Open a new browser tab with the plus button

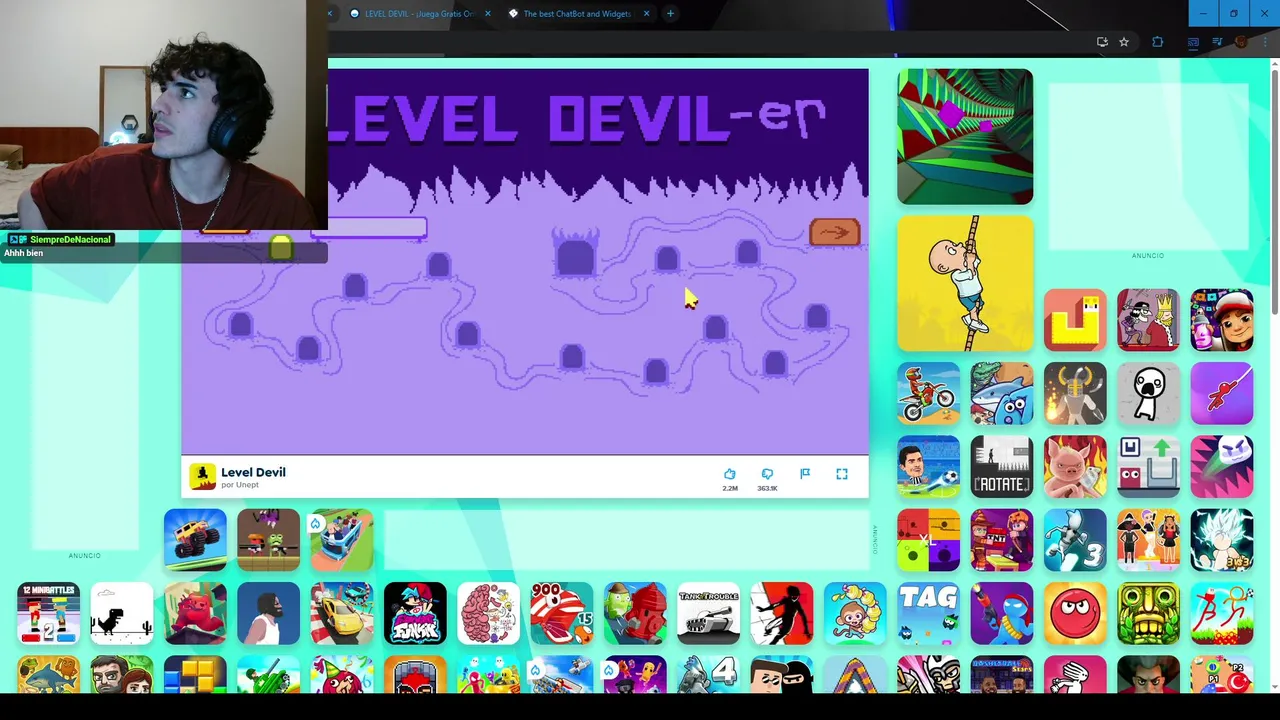pyautogui.click(x=670, y=14)
